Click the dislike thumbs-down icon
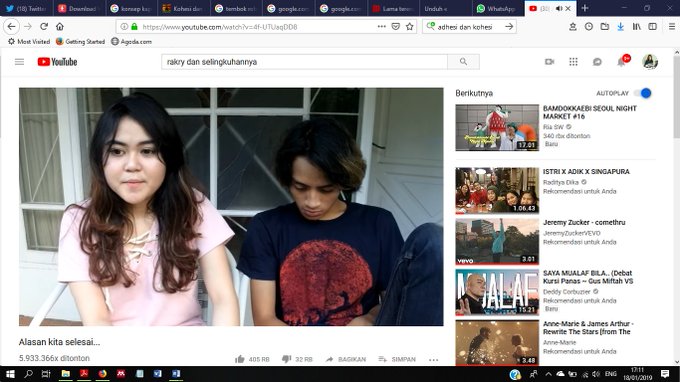Image resolution: width=680 pixels, height=382 pixels. coord(286,359)
